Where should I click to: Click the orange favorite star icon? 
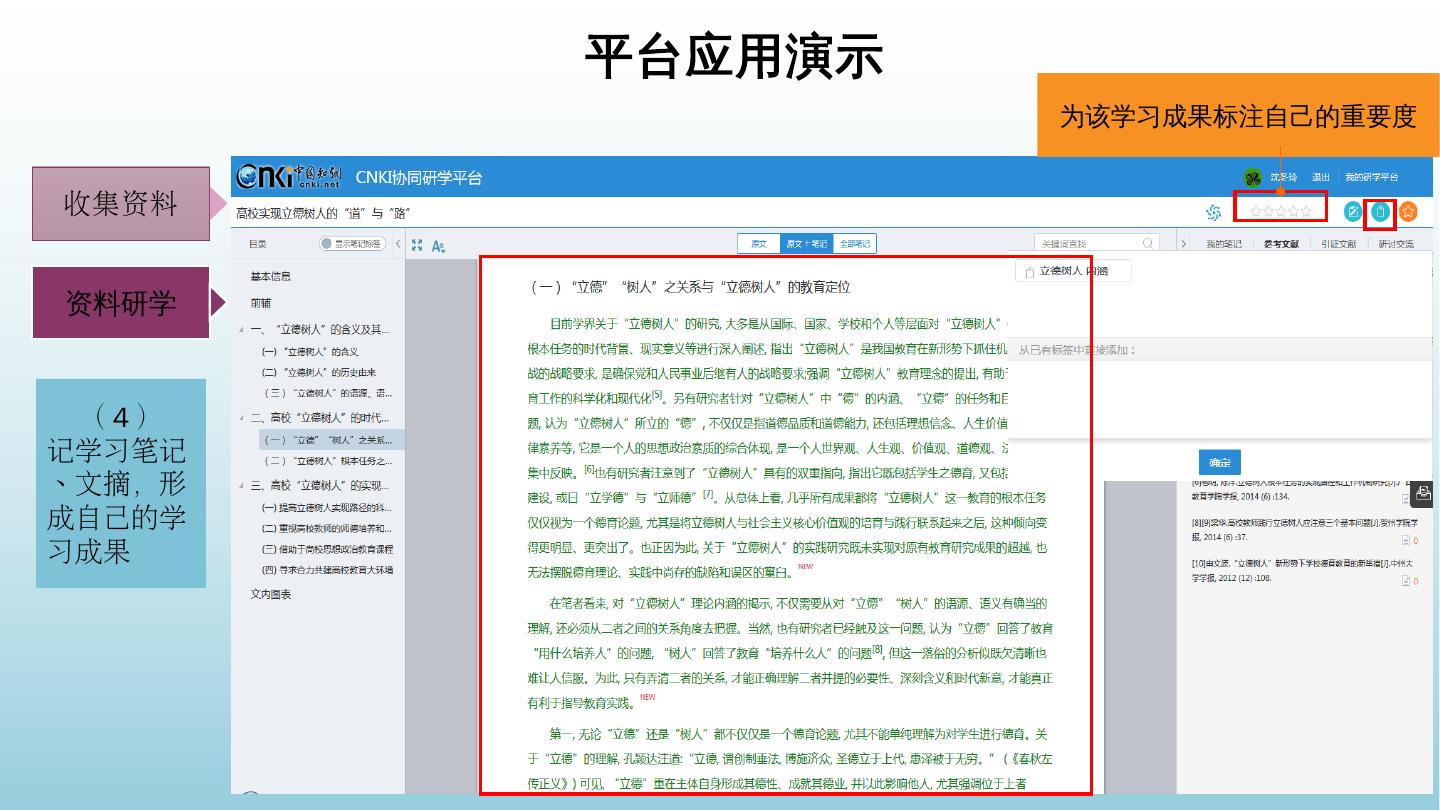1408,211
